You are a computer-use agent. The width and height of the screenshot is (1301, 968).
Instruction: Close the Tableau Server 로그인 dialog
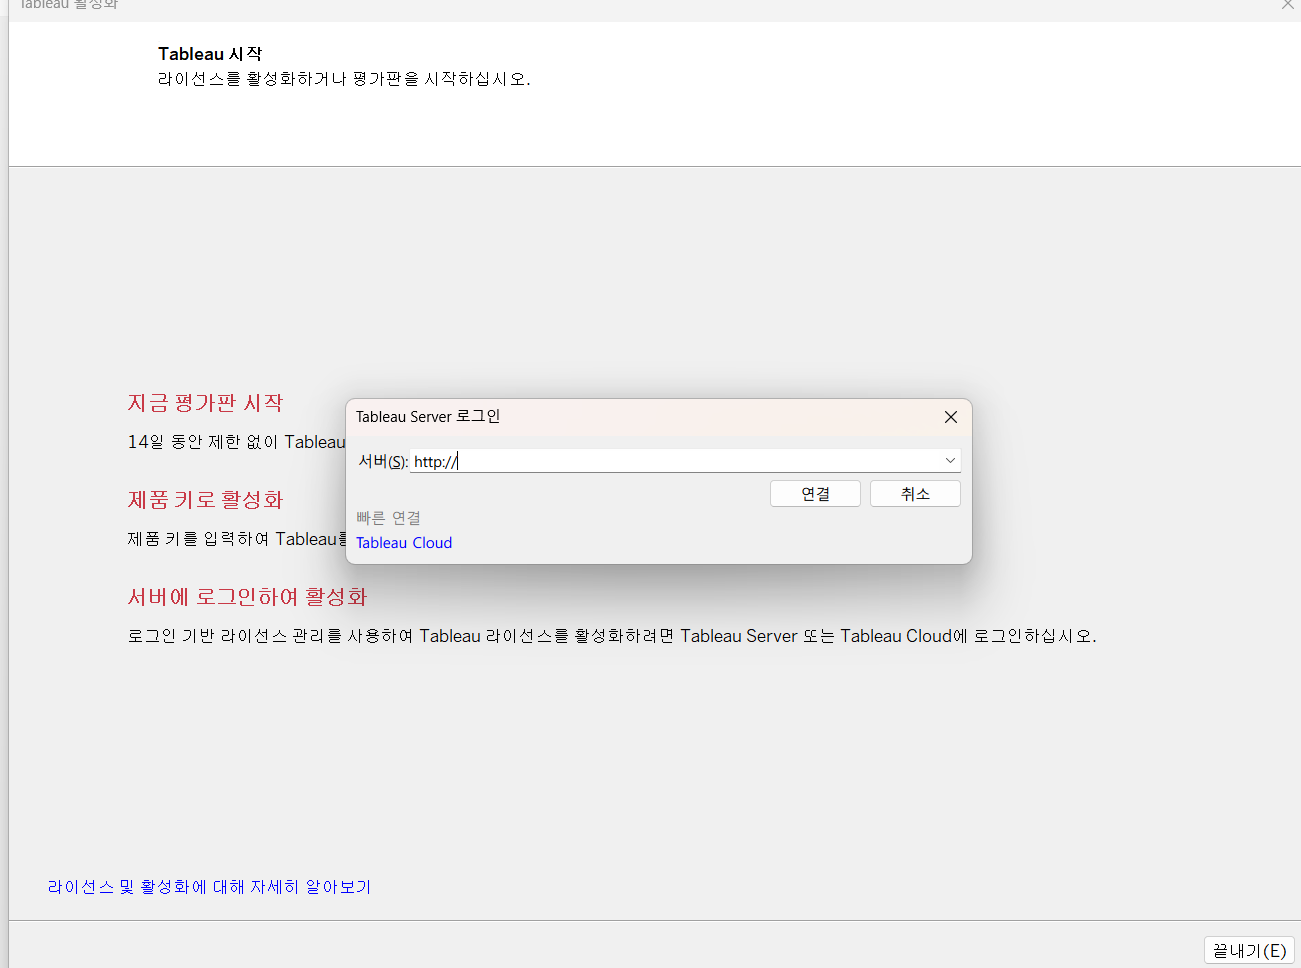[x=951, y=417]
